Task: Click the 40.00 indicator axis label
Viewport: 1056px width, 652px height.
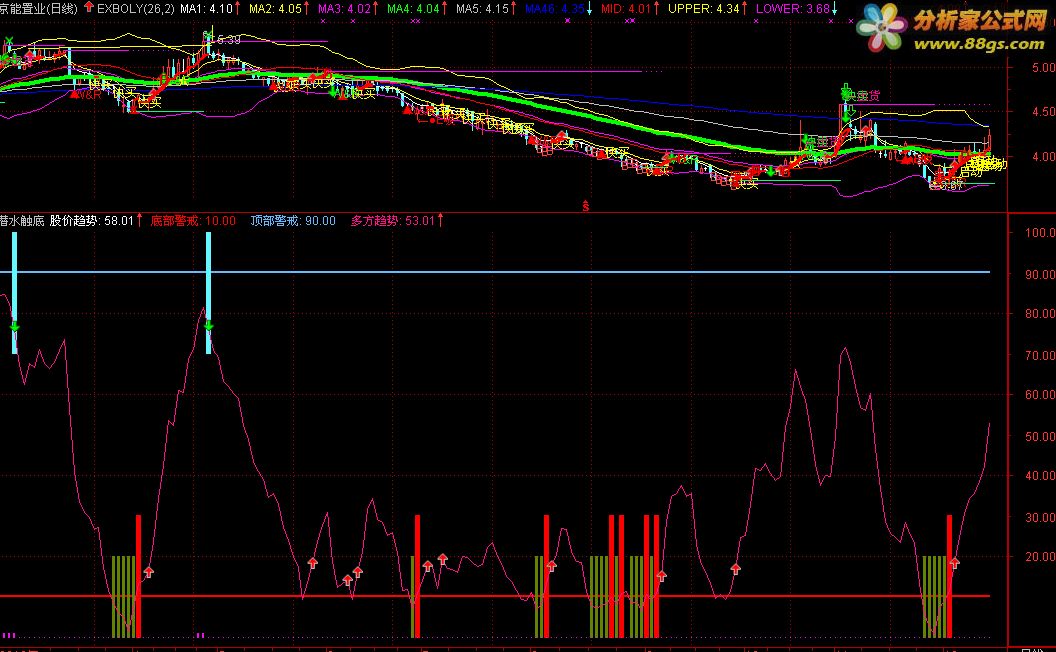Action: pyautogui.click(x=1040, y=476)
